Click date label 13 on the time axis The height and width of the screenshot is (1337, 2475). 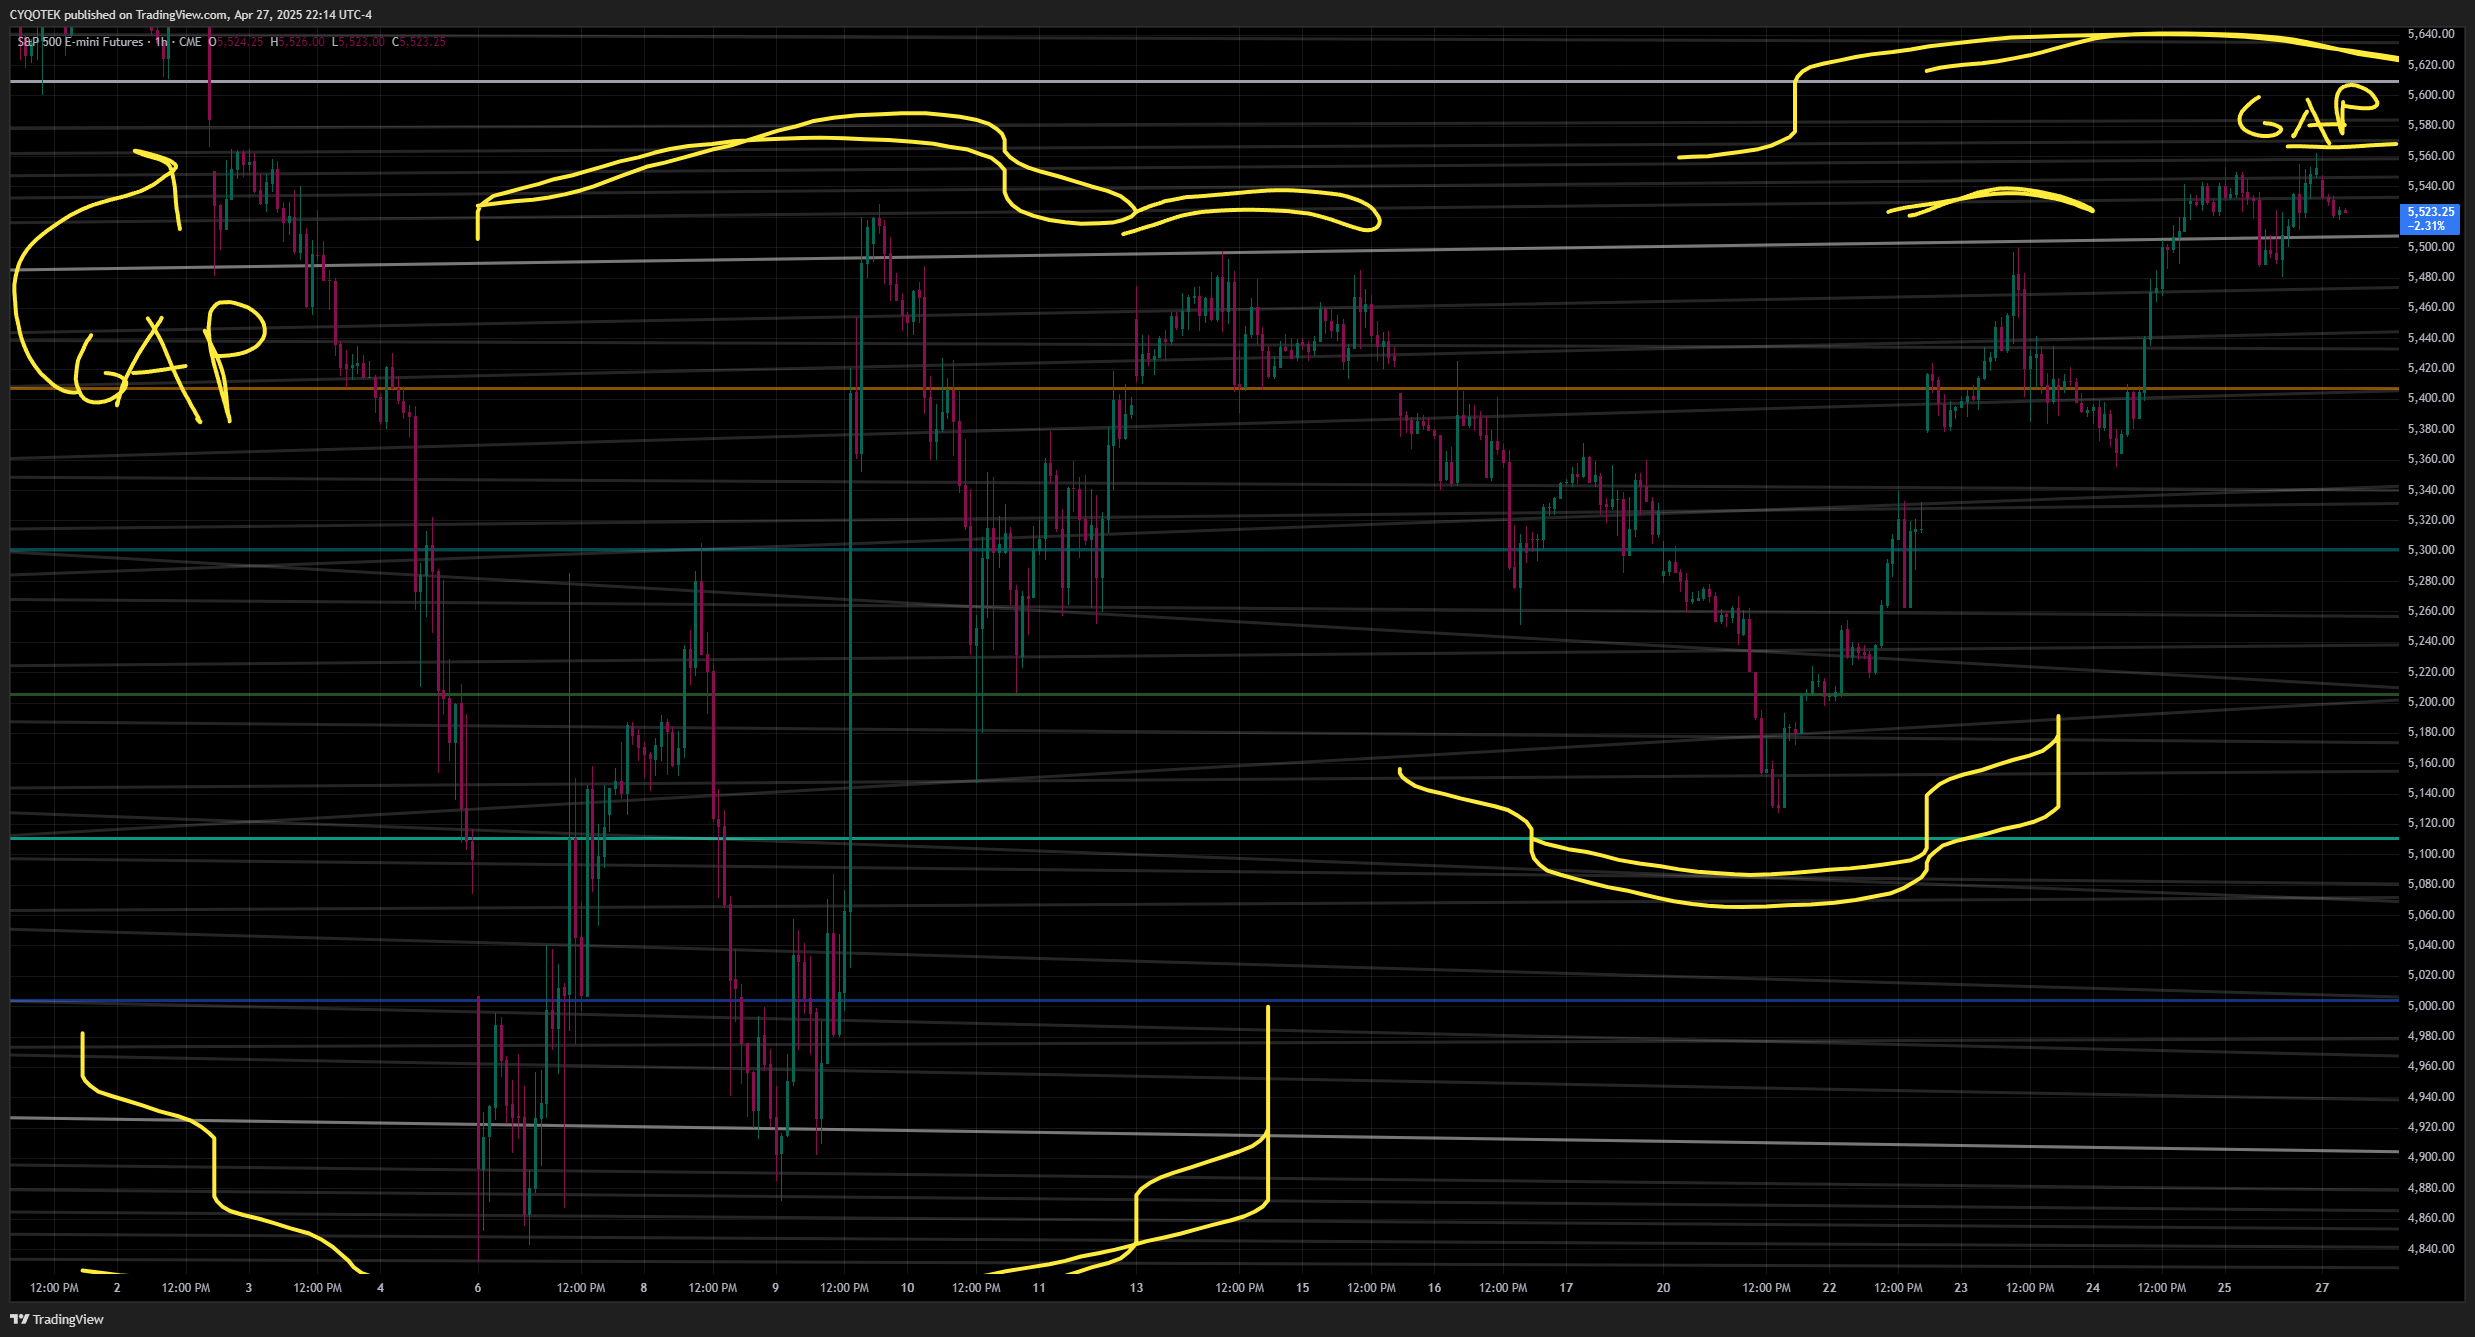click(1136, 1288)
